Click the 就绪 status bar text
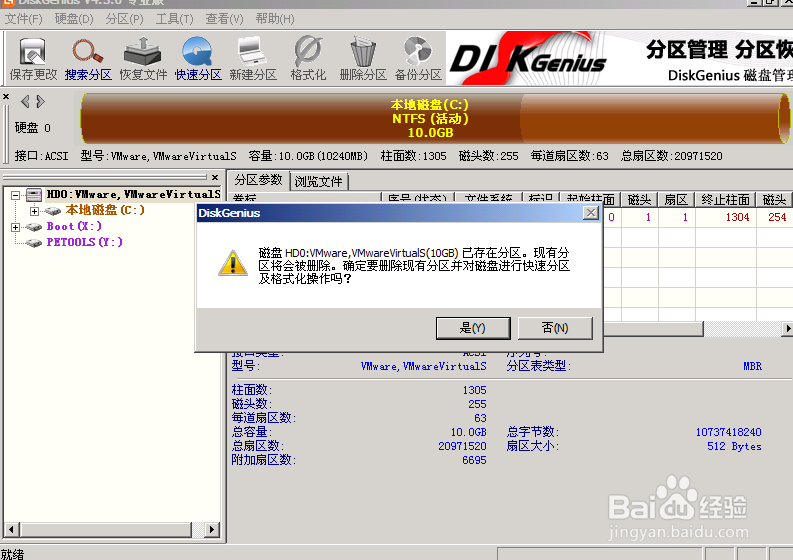Image resolution: width=793 pixels, height=560 pixels. coord(12,554)
